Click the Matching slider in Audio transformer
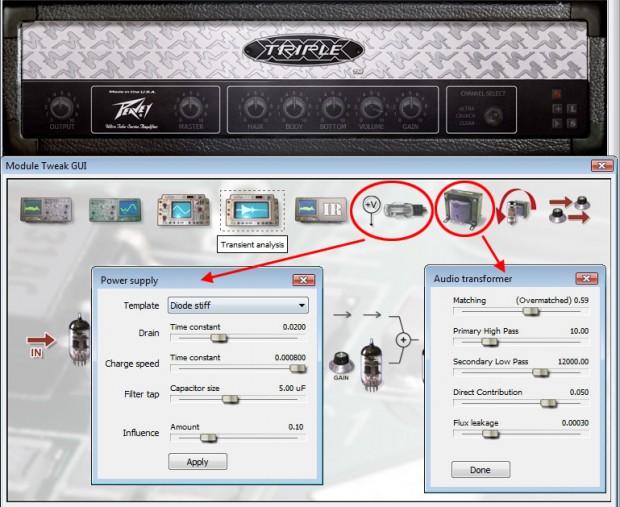The height and width of the screenshot is (507, 620). click(x=532, y=311)
